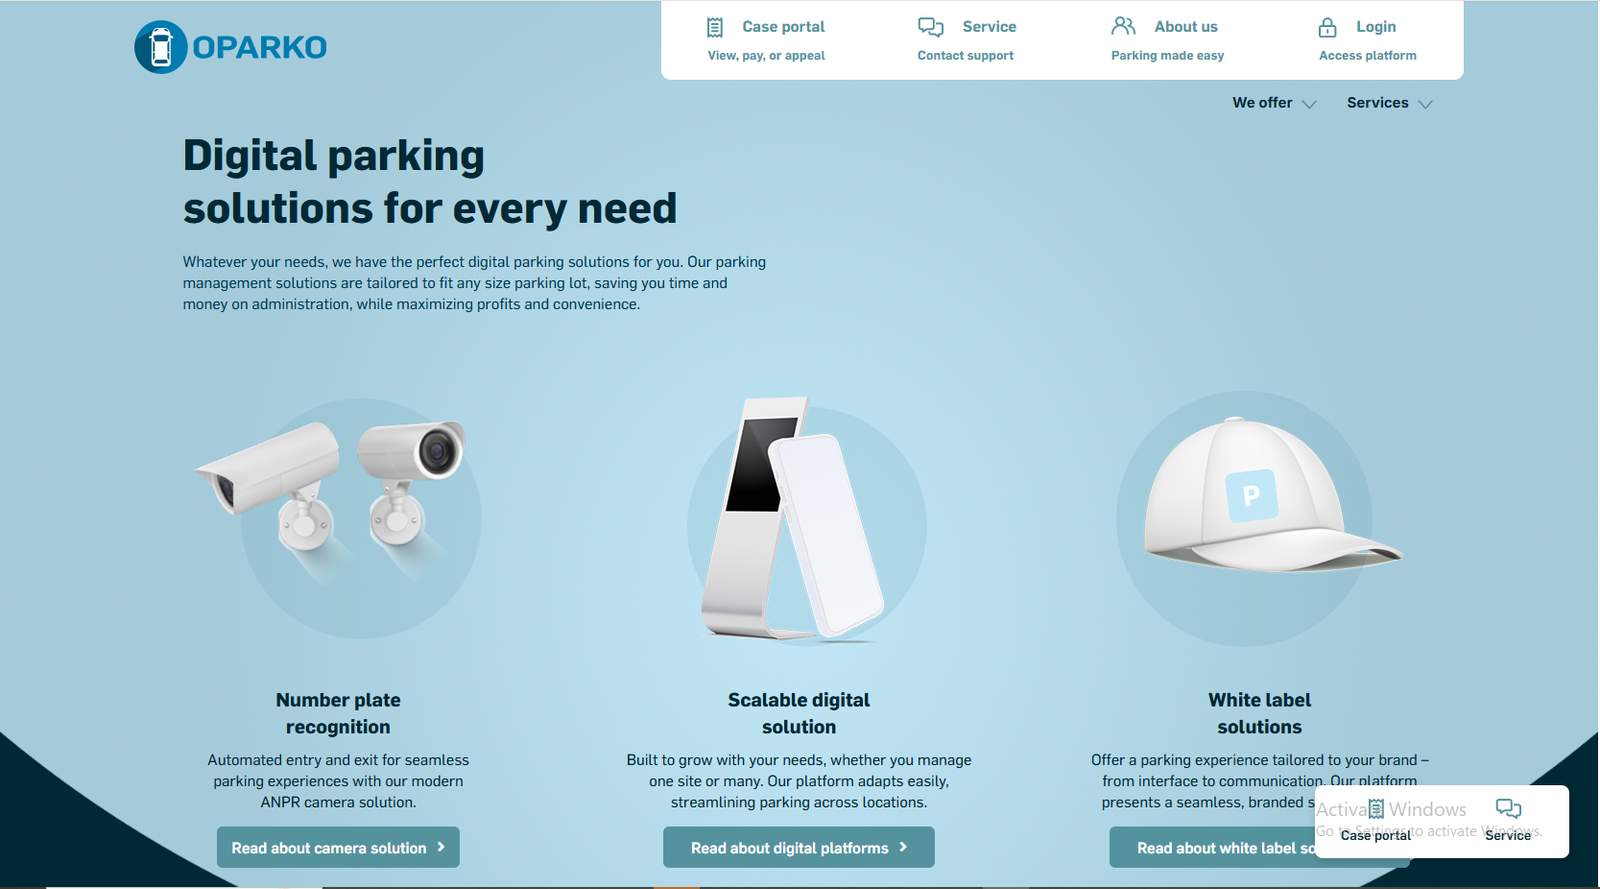Viewport: 1600px width, 889px height.
Task: Click the About us people icon
Action: pyautogui.click(x=1124, y=26)
